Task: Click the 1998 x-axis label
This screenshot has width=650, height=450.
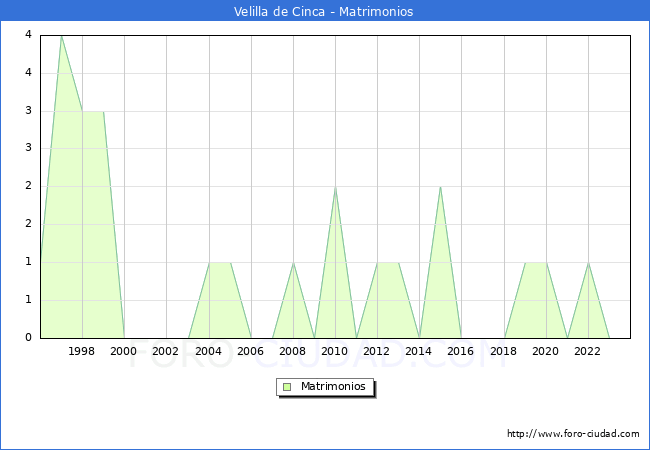Action: point(82,351)
